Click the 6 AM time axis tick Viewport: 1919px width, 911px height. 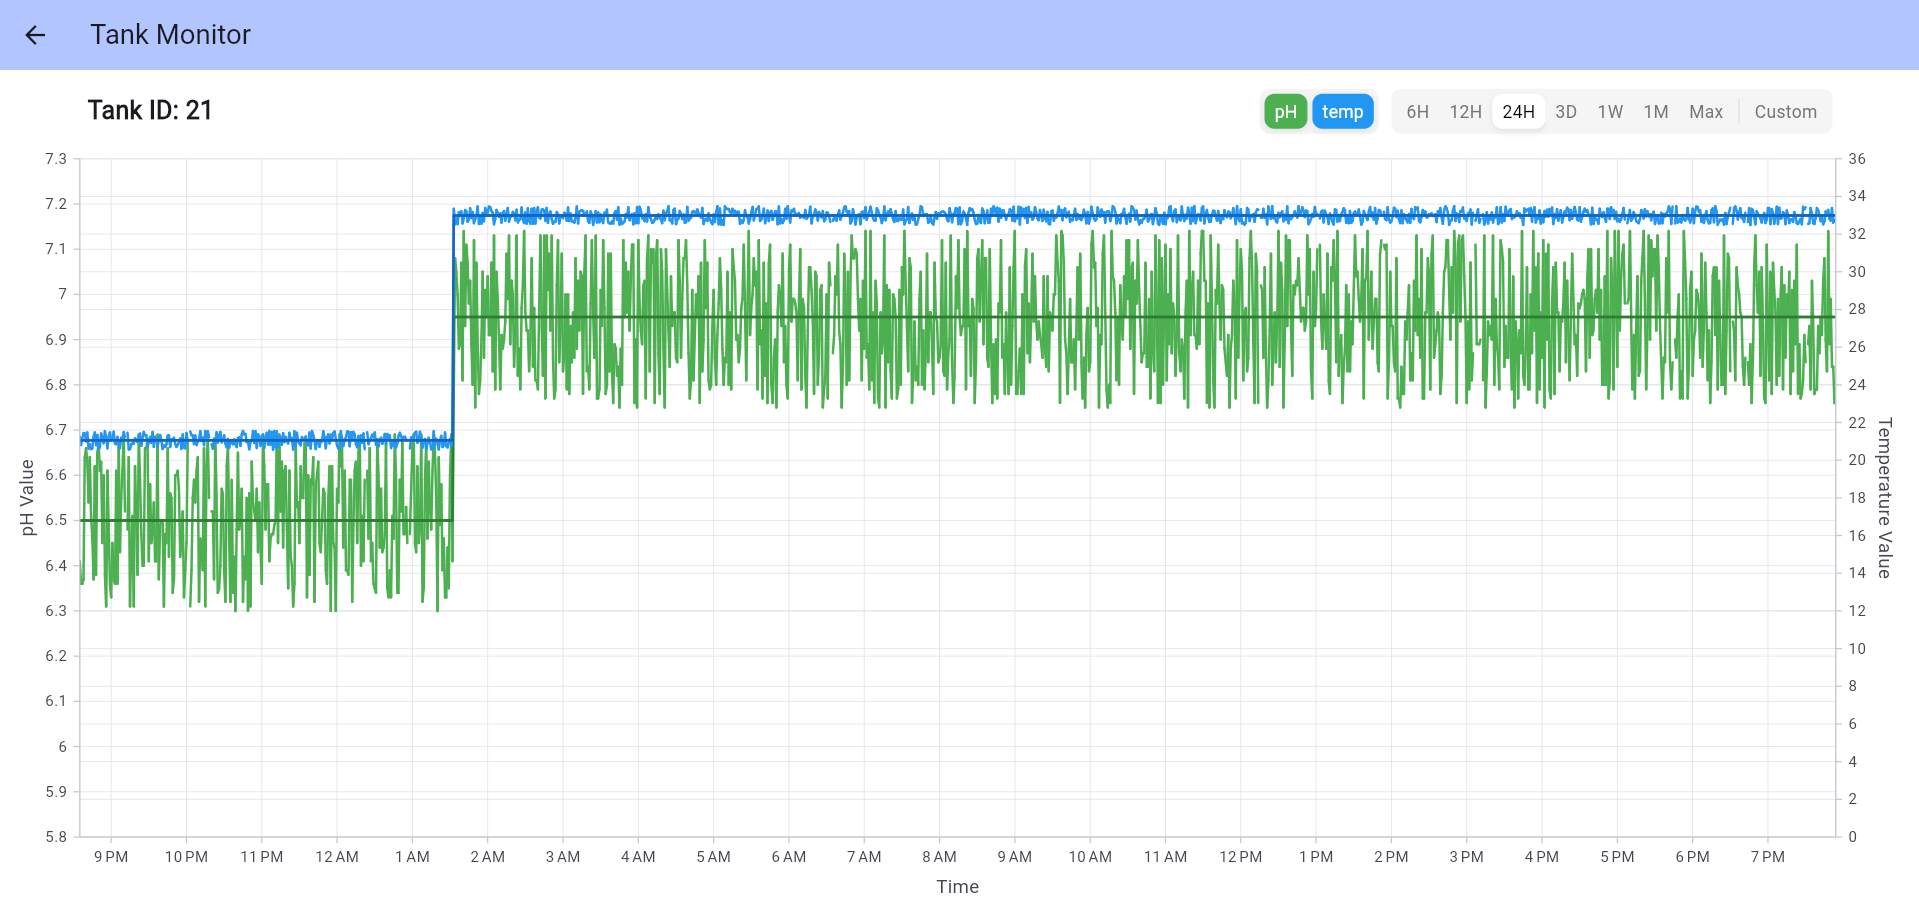coord(788,857)
